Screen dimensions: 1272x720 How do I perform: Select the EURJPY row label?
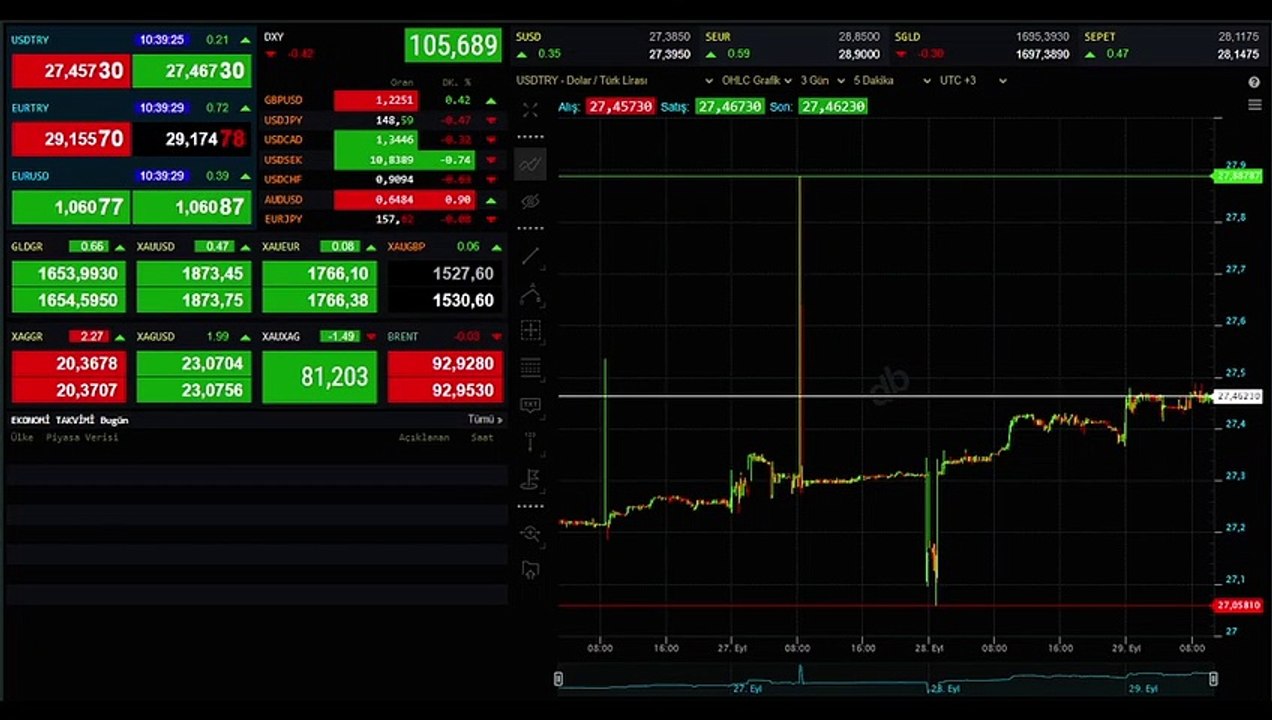[283, 219]
